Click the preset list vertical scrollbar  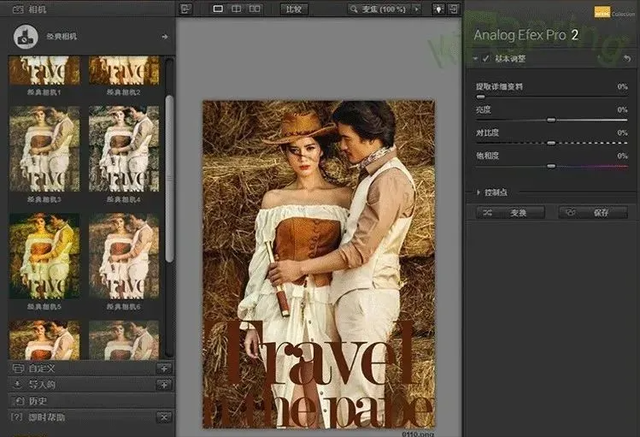169,179
